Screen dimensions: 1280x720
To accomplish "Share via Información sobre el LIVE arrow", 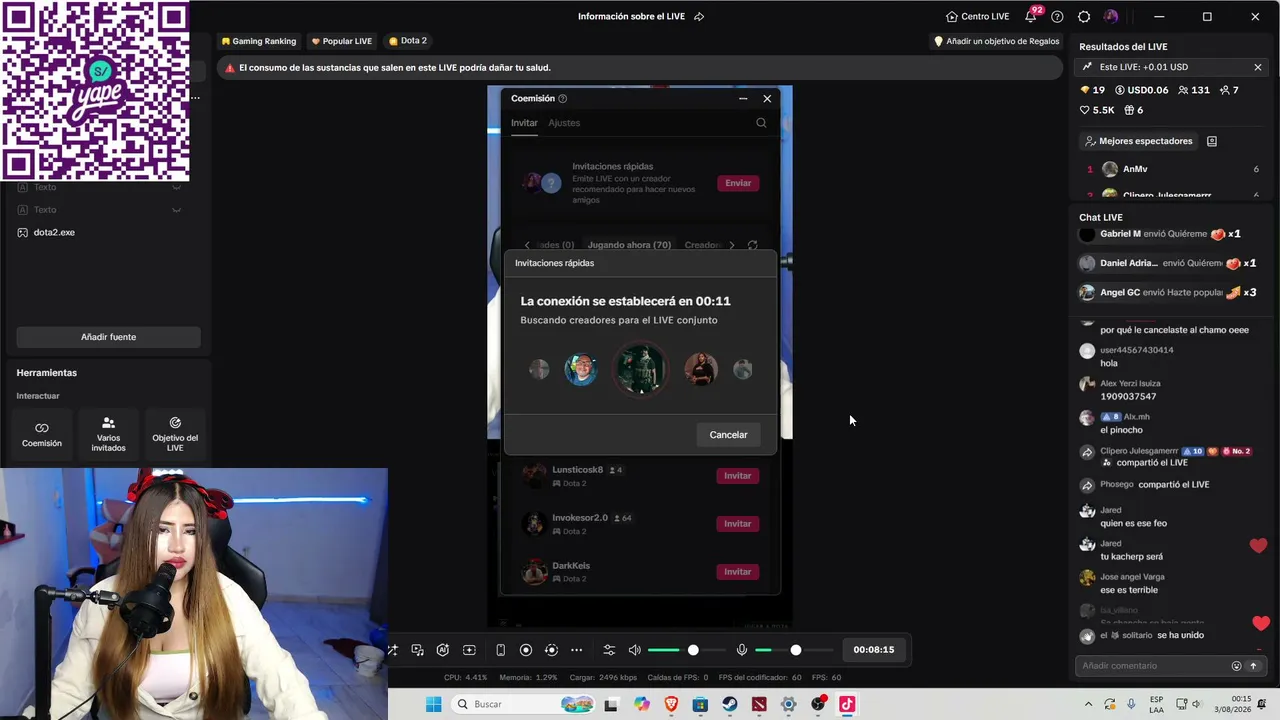I will pyautogui.click(x=699, y=17).
